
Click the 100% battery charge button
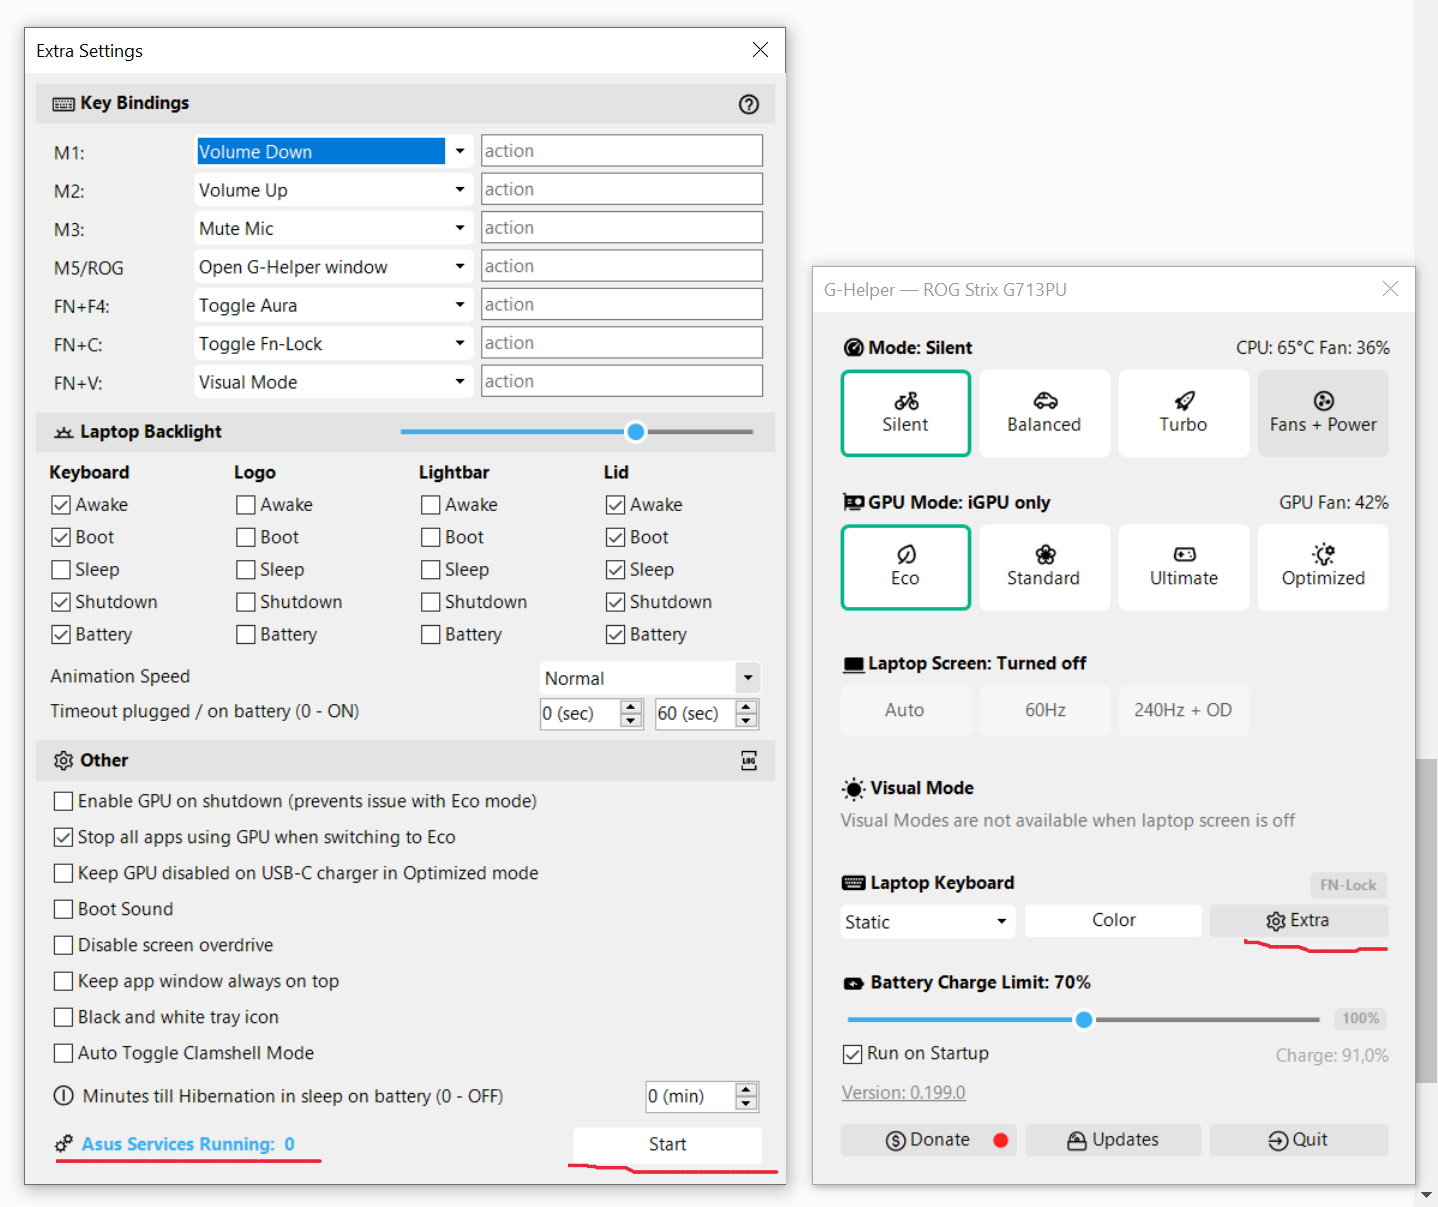coord(1361,1019)
